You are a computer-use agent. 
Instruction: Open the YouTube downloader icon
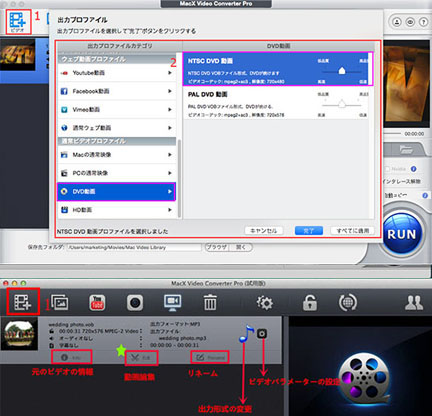point(97,303)
